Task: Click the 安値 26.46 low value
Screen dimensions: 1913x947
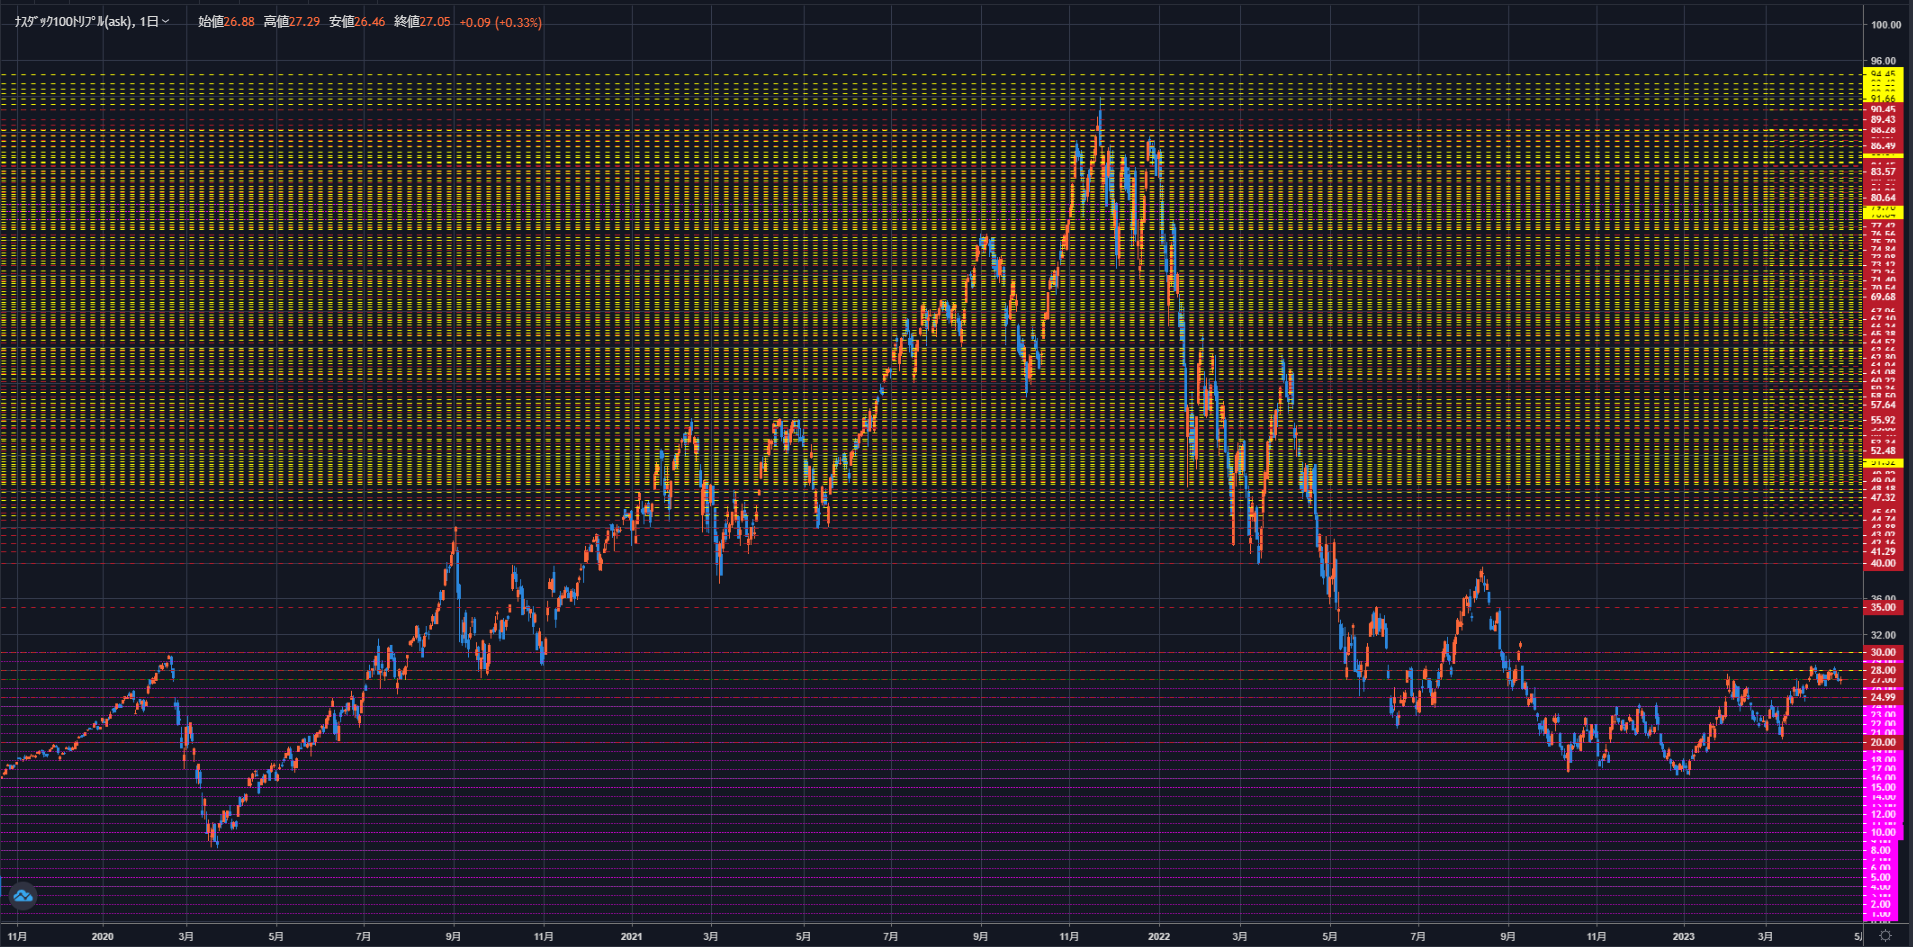Action: tap(357, 22)
